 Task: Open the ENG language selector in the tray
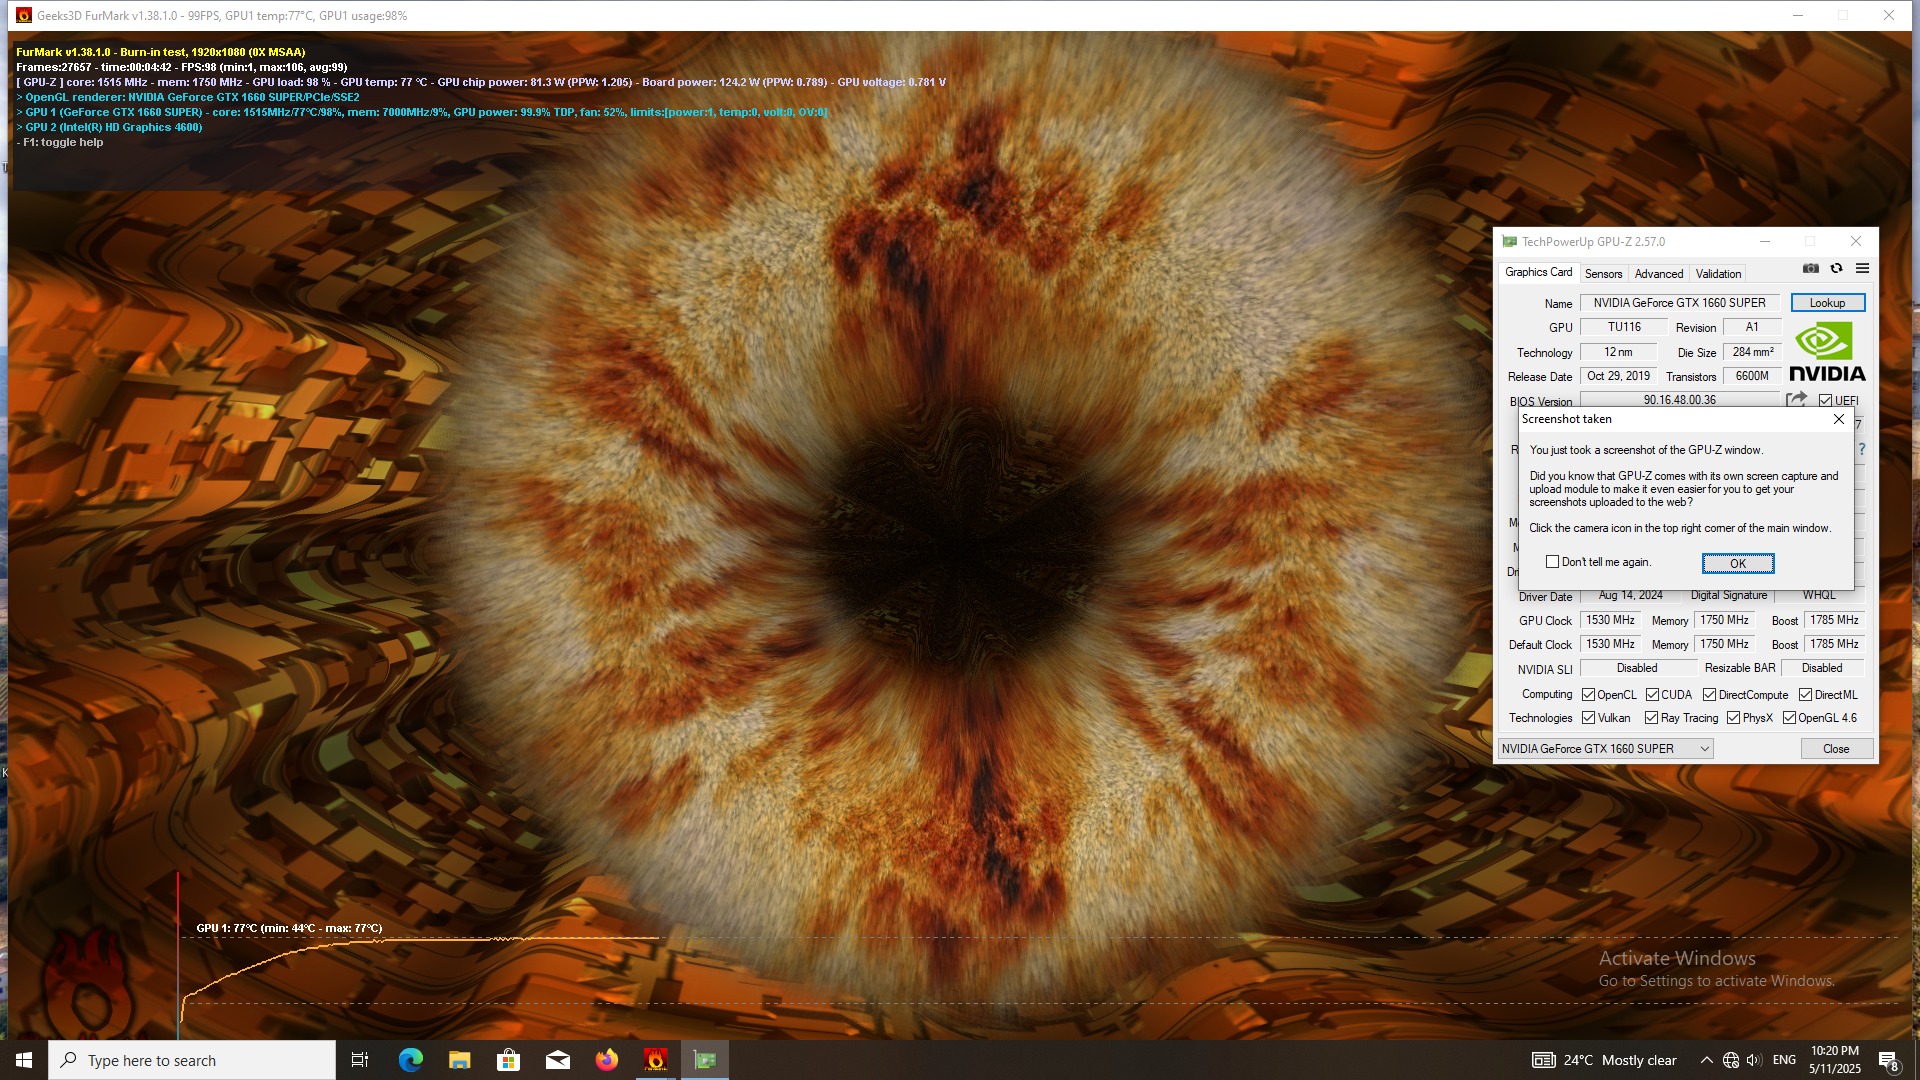click(1784, 1060)
